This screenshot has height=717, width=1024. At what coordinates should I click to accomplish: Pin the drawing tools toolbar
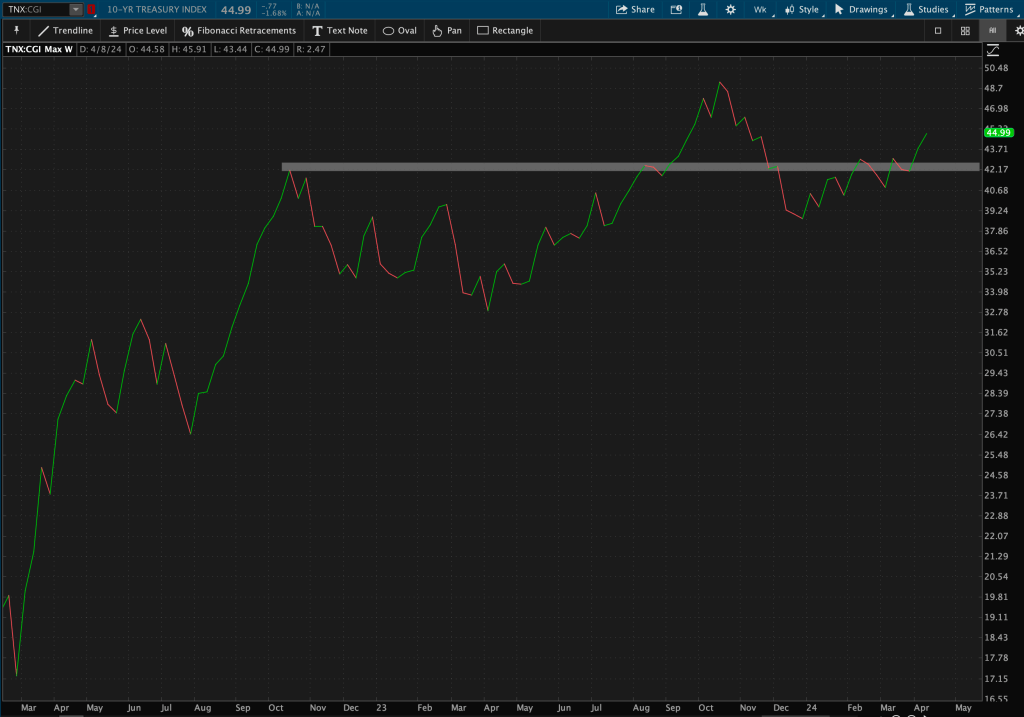pos(16,30)
